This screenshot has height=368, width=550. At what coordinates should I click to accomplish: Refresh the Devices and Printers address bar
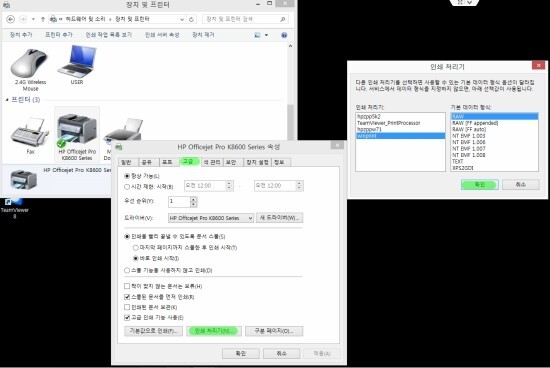click(192, 19)
